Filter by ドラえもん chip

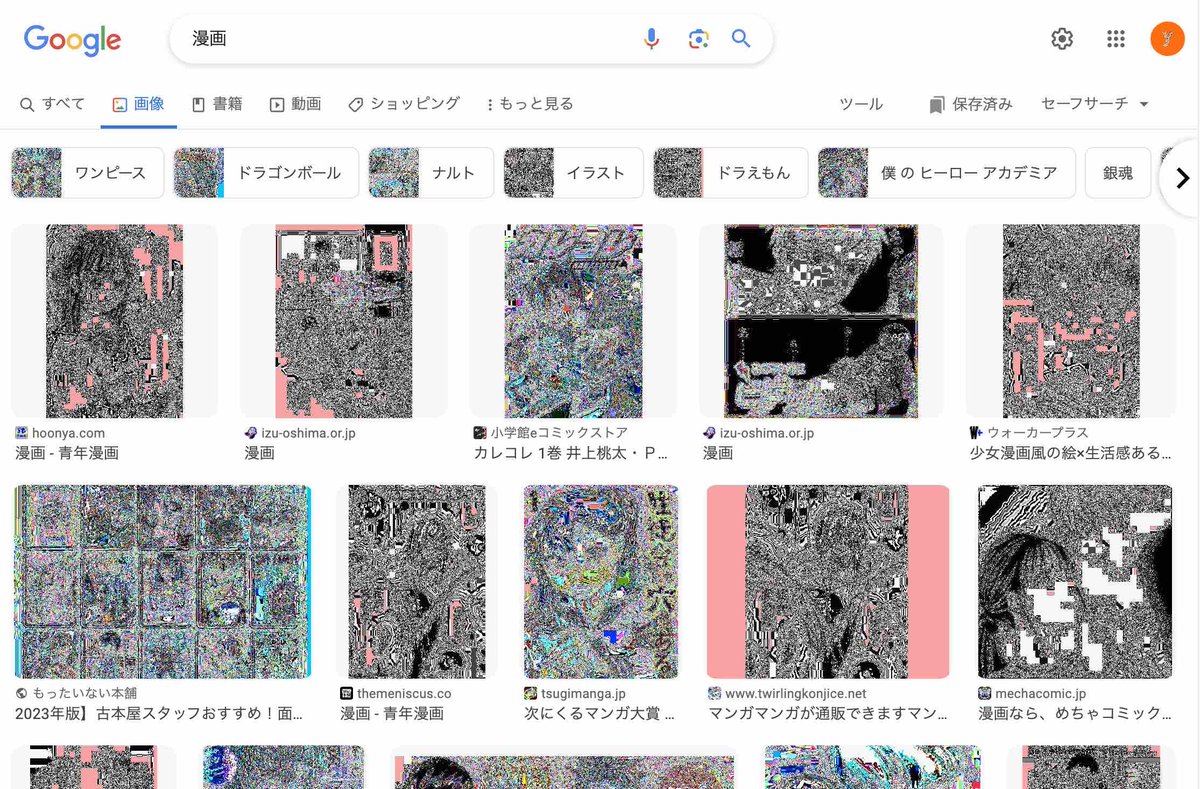(x=730, y=173)
